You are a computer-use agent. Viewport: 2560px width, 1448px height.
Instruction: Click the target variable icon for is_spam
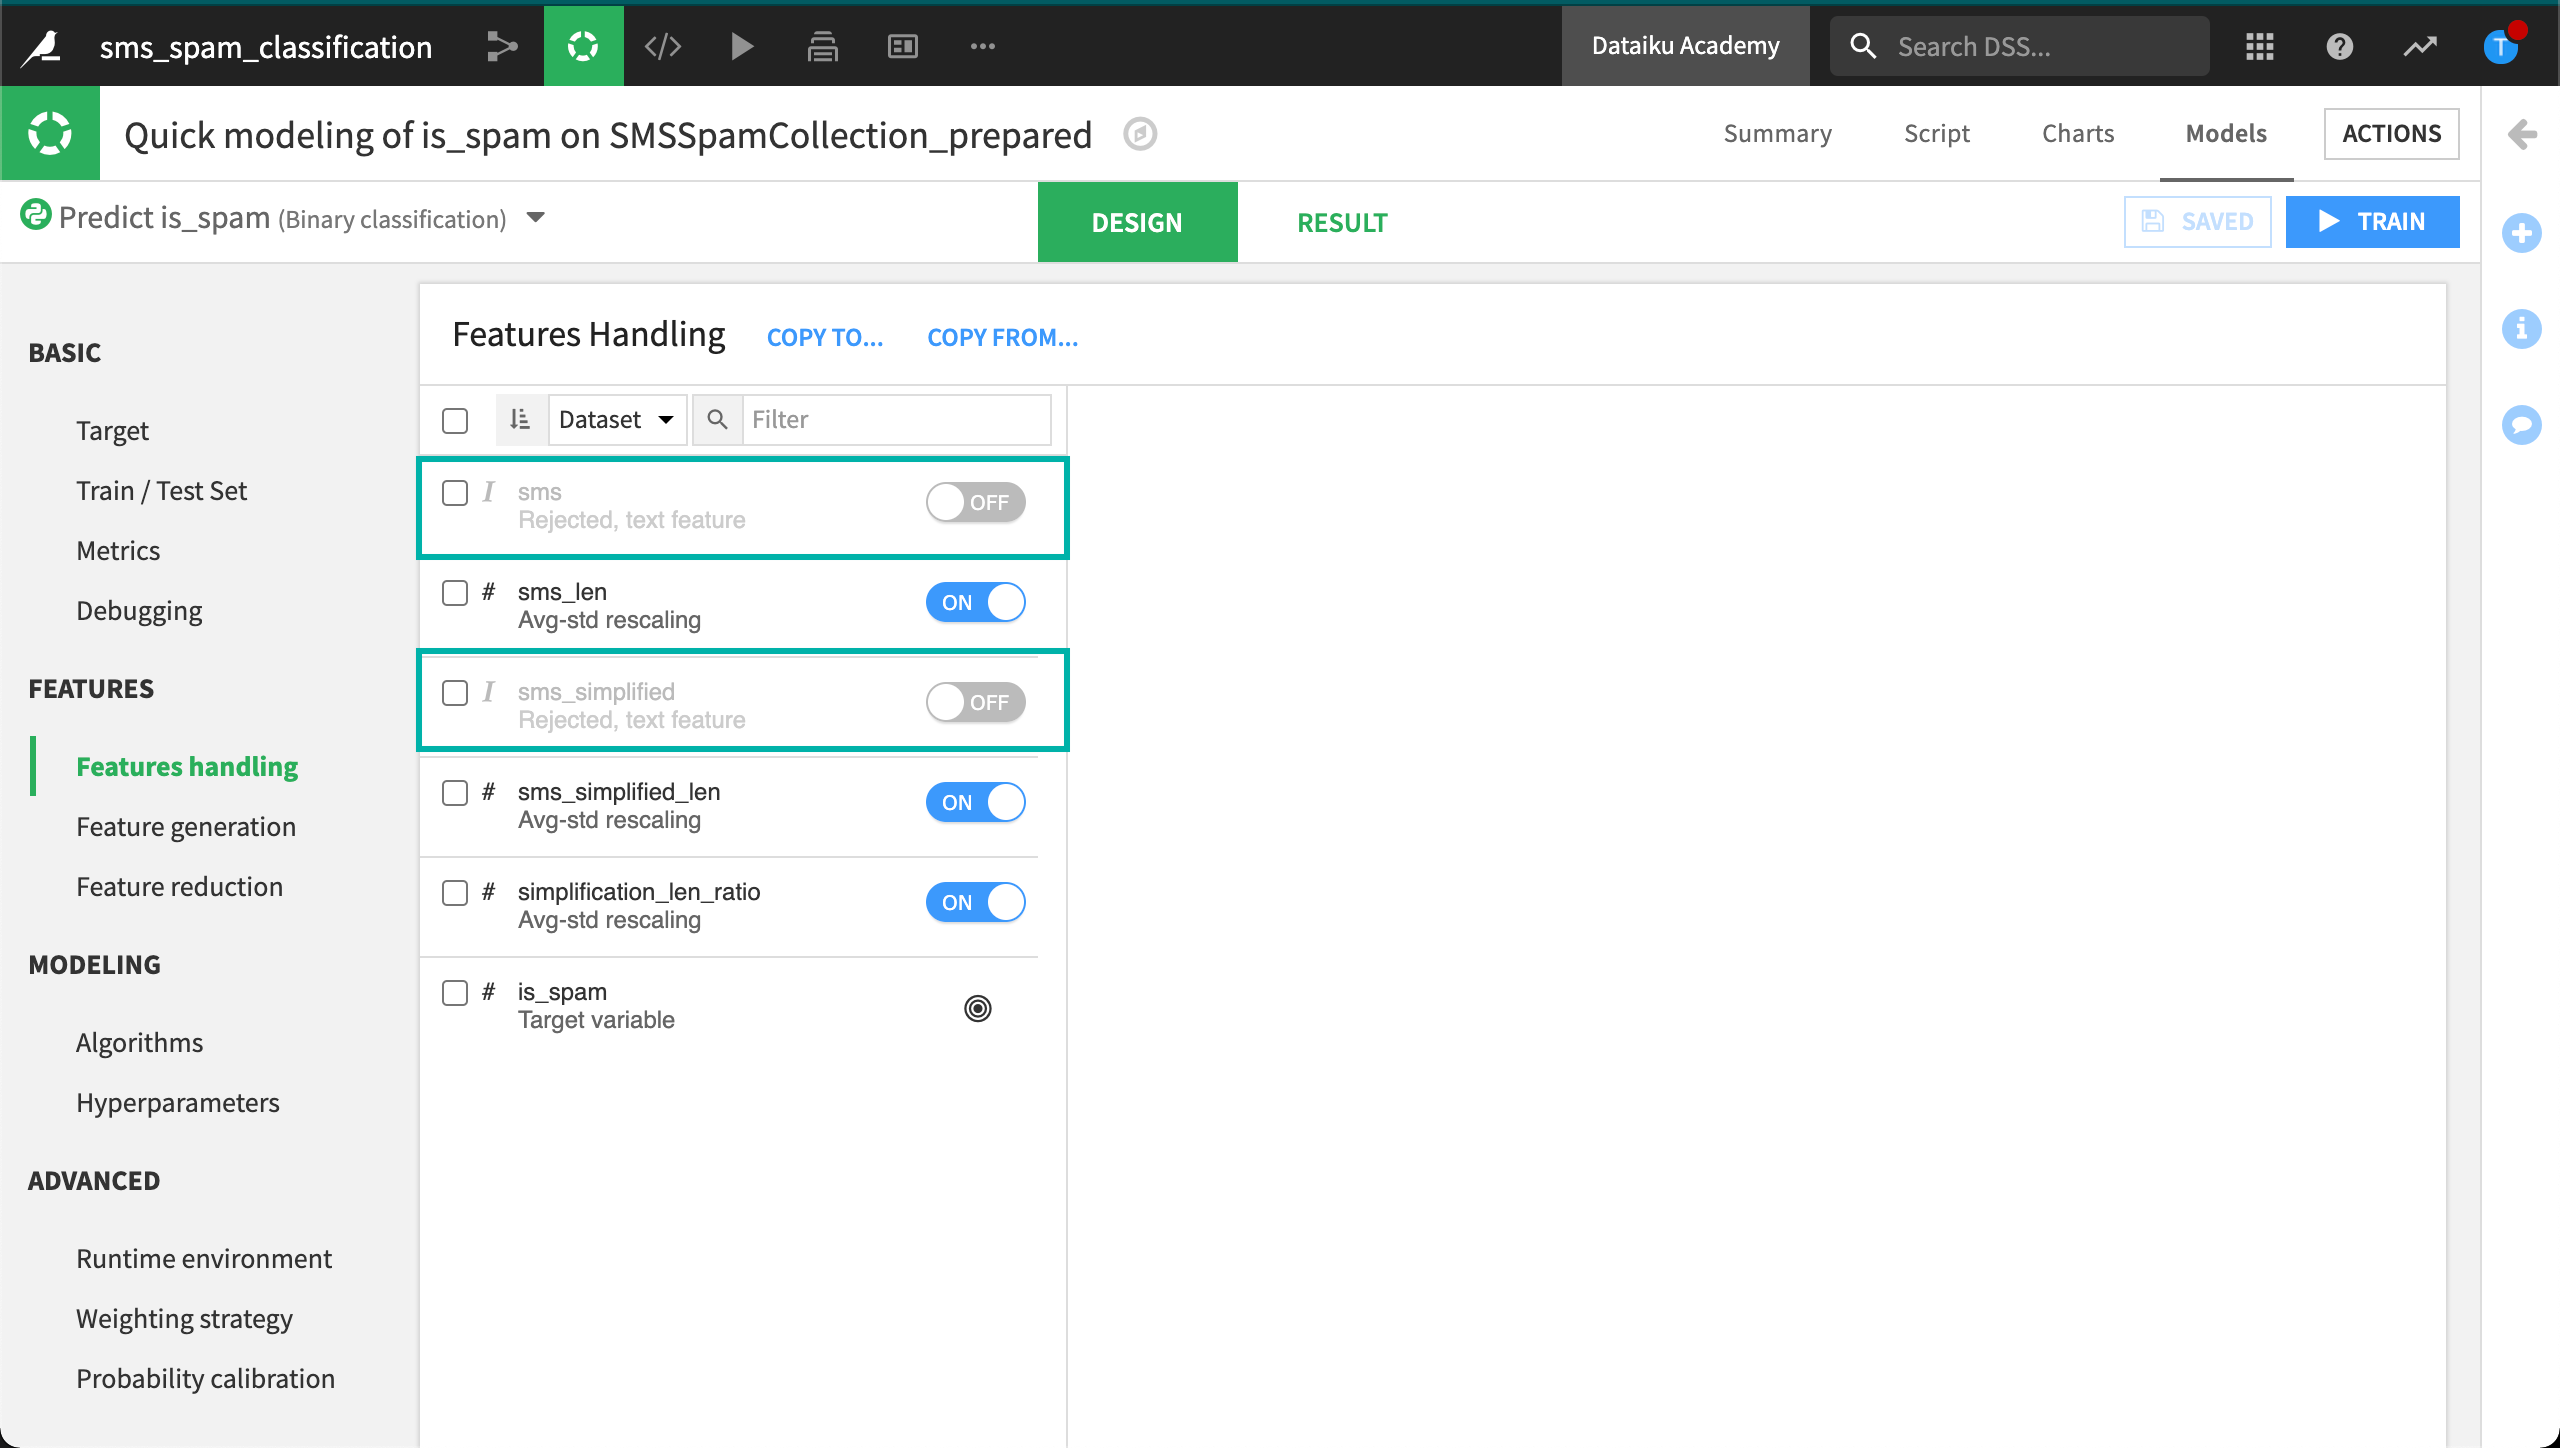[x=978, y=1007]
